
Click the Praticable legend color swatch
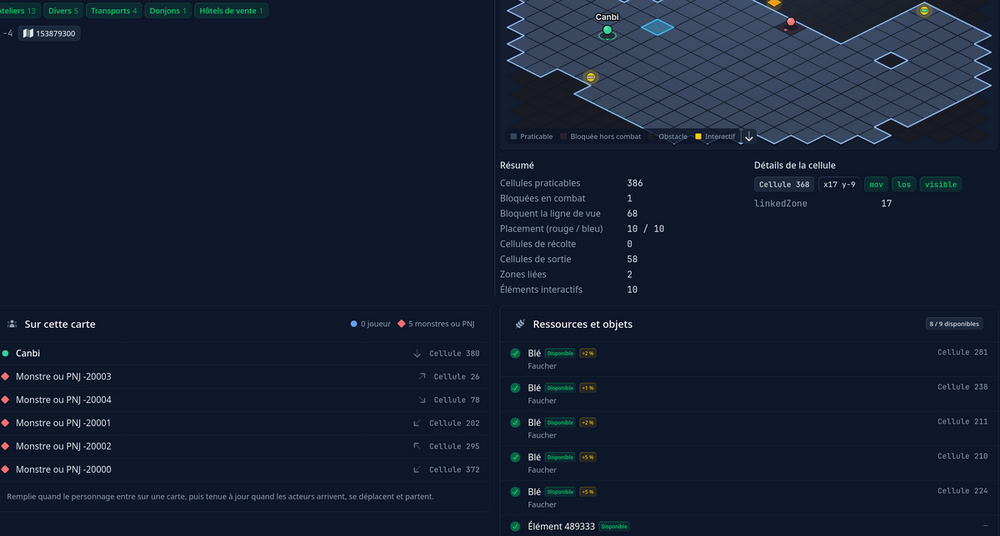[513, 137]
